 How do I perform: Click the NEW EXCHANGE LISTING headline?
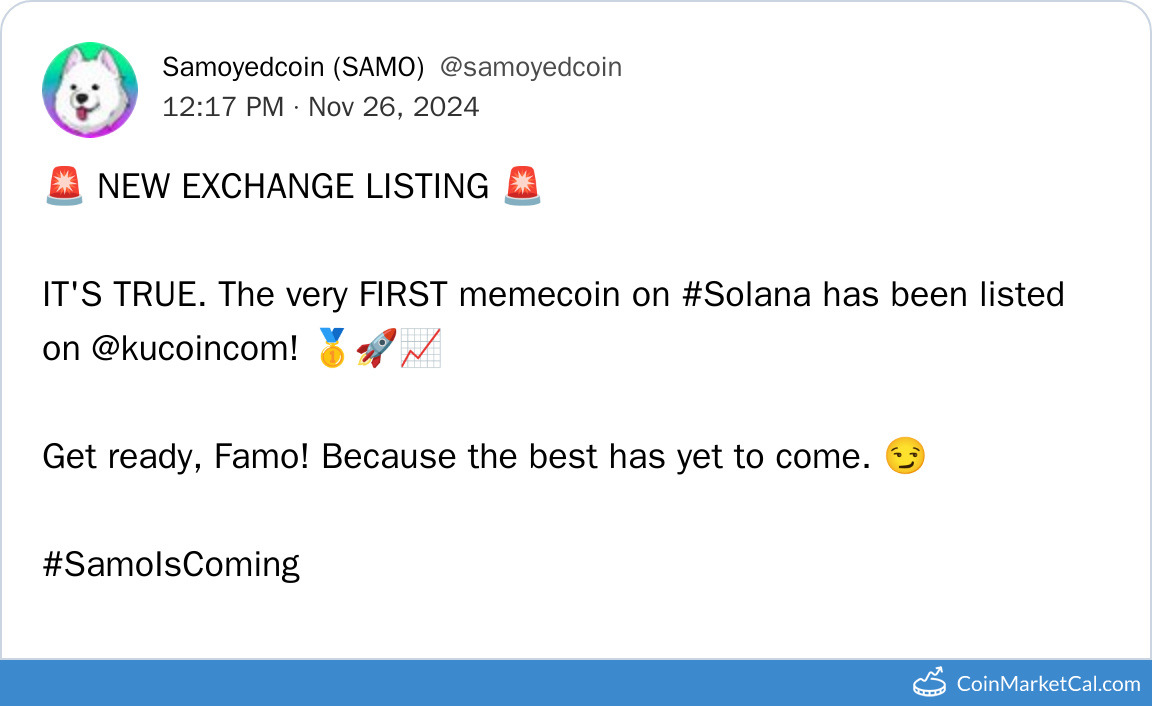pos(293,187)
